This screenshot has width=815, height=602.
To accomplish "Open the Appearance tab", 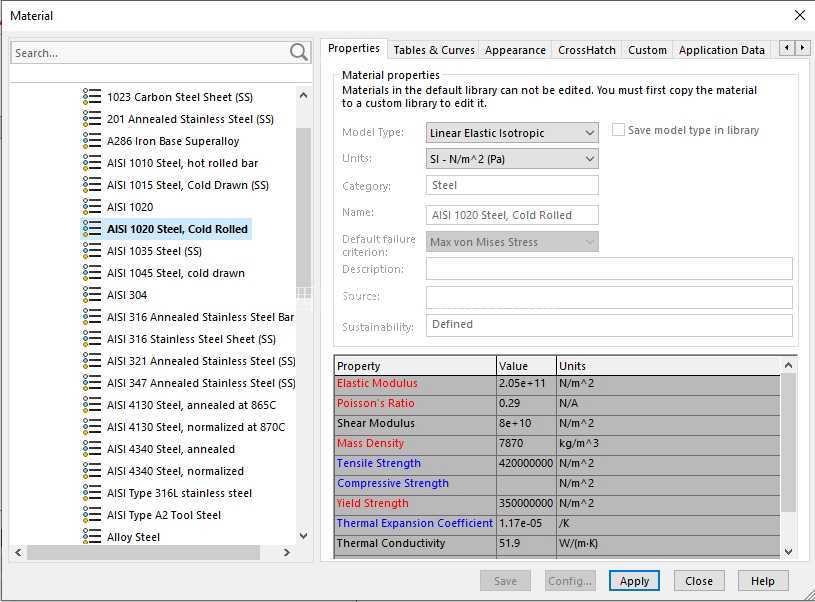I will [515, 50].
